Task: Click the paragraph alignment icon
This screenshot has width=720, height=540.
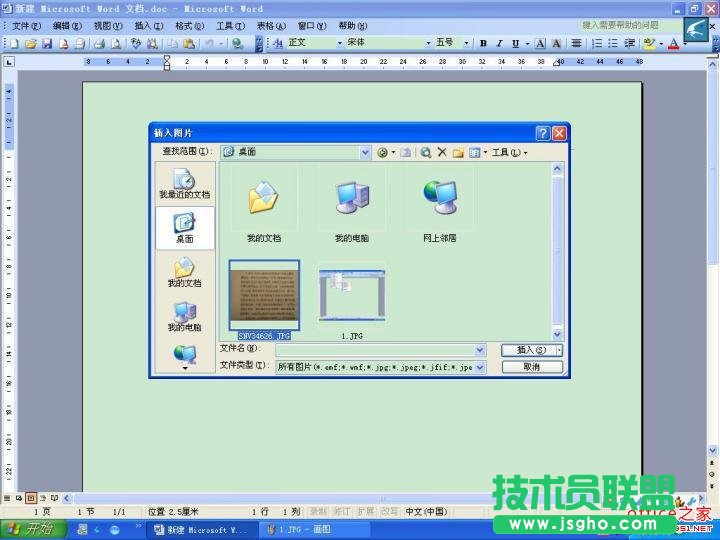Action: (576, 44)
